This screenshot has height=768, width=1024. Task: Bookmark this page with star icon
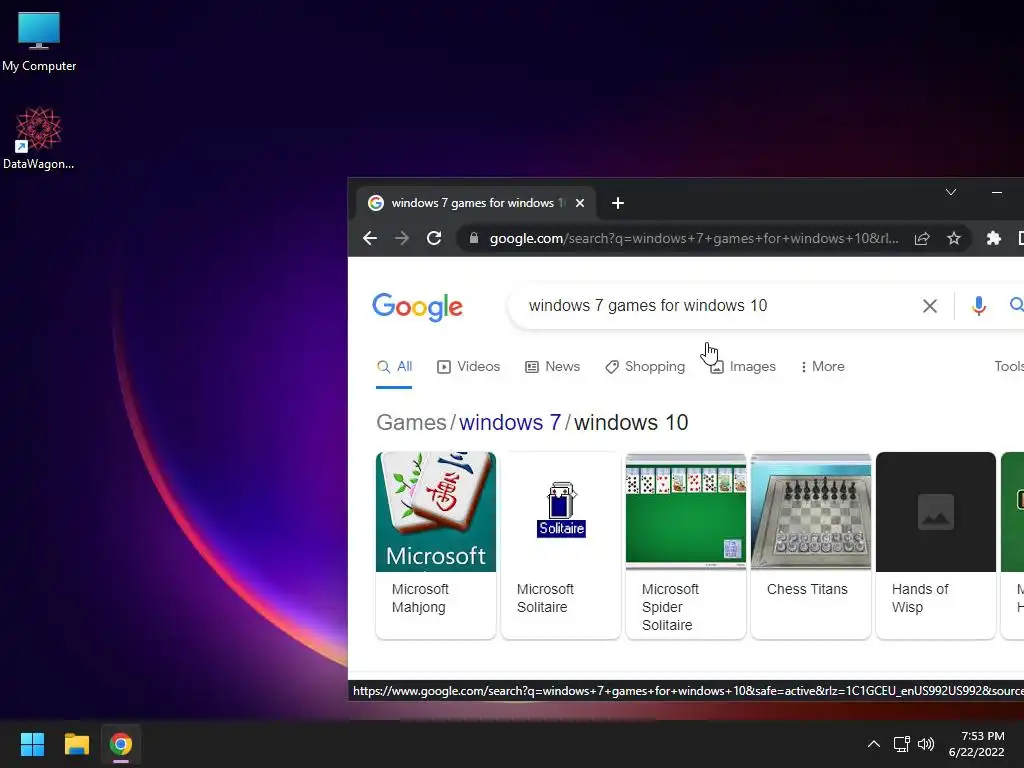coord(954,238)
